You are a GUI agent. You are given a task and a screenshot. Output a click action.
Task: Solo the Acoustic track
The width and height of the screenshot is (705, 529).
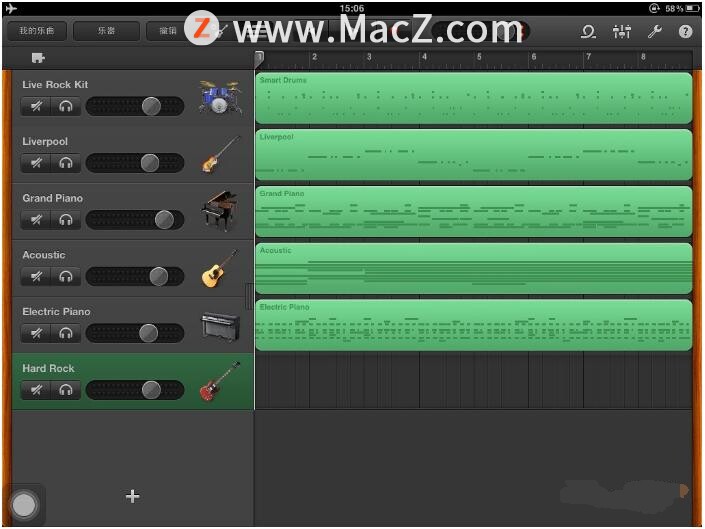(66, 276)
